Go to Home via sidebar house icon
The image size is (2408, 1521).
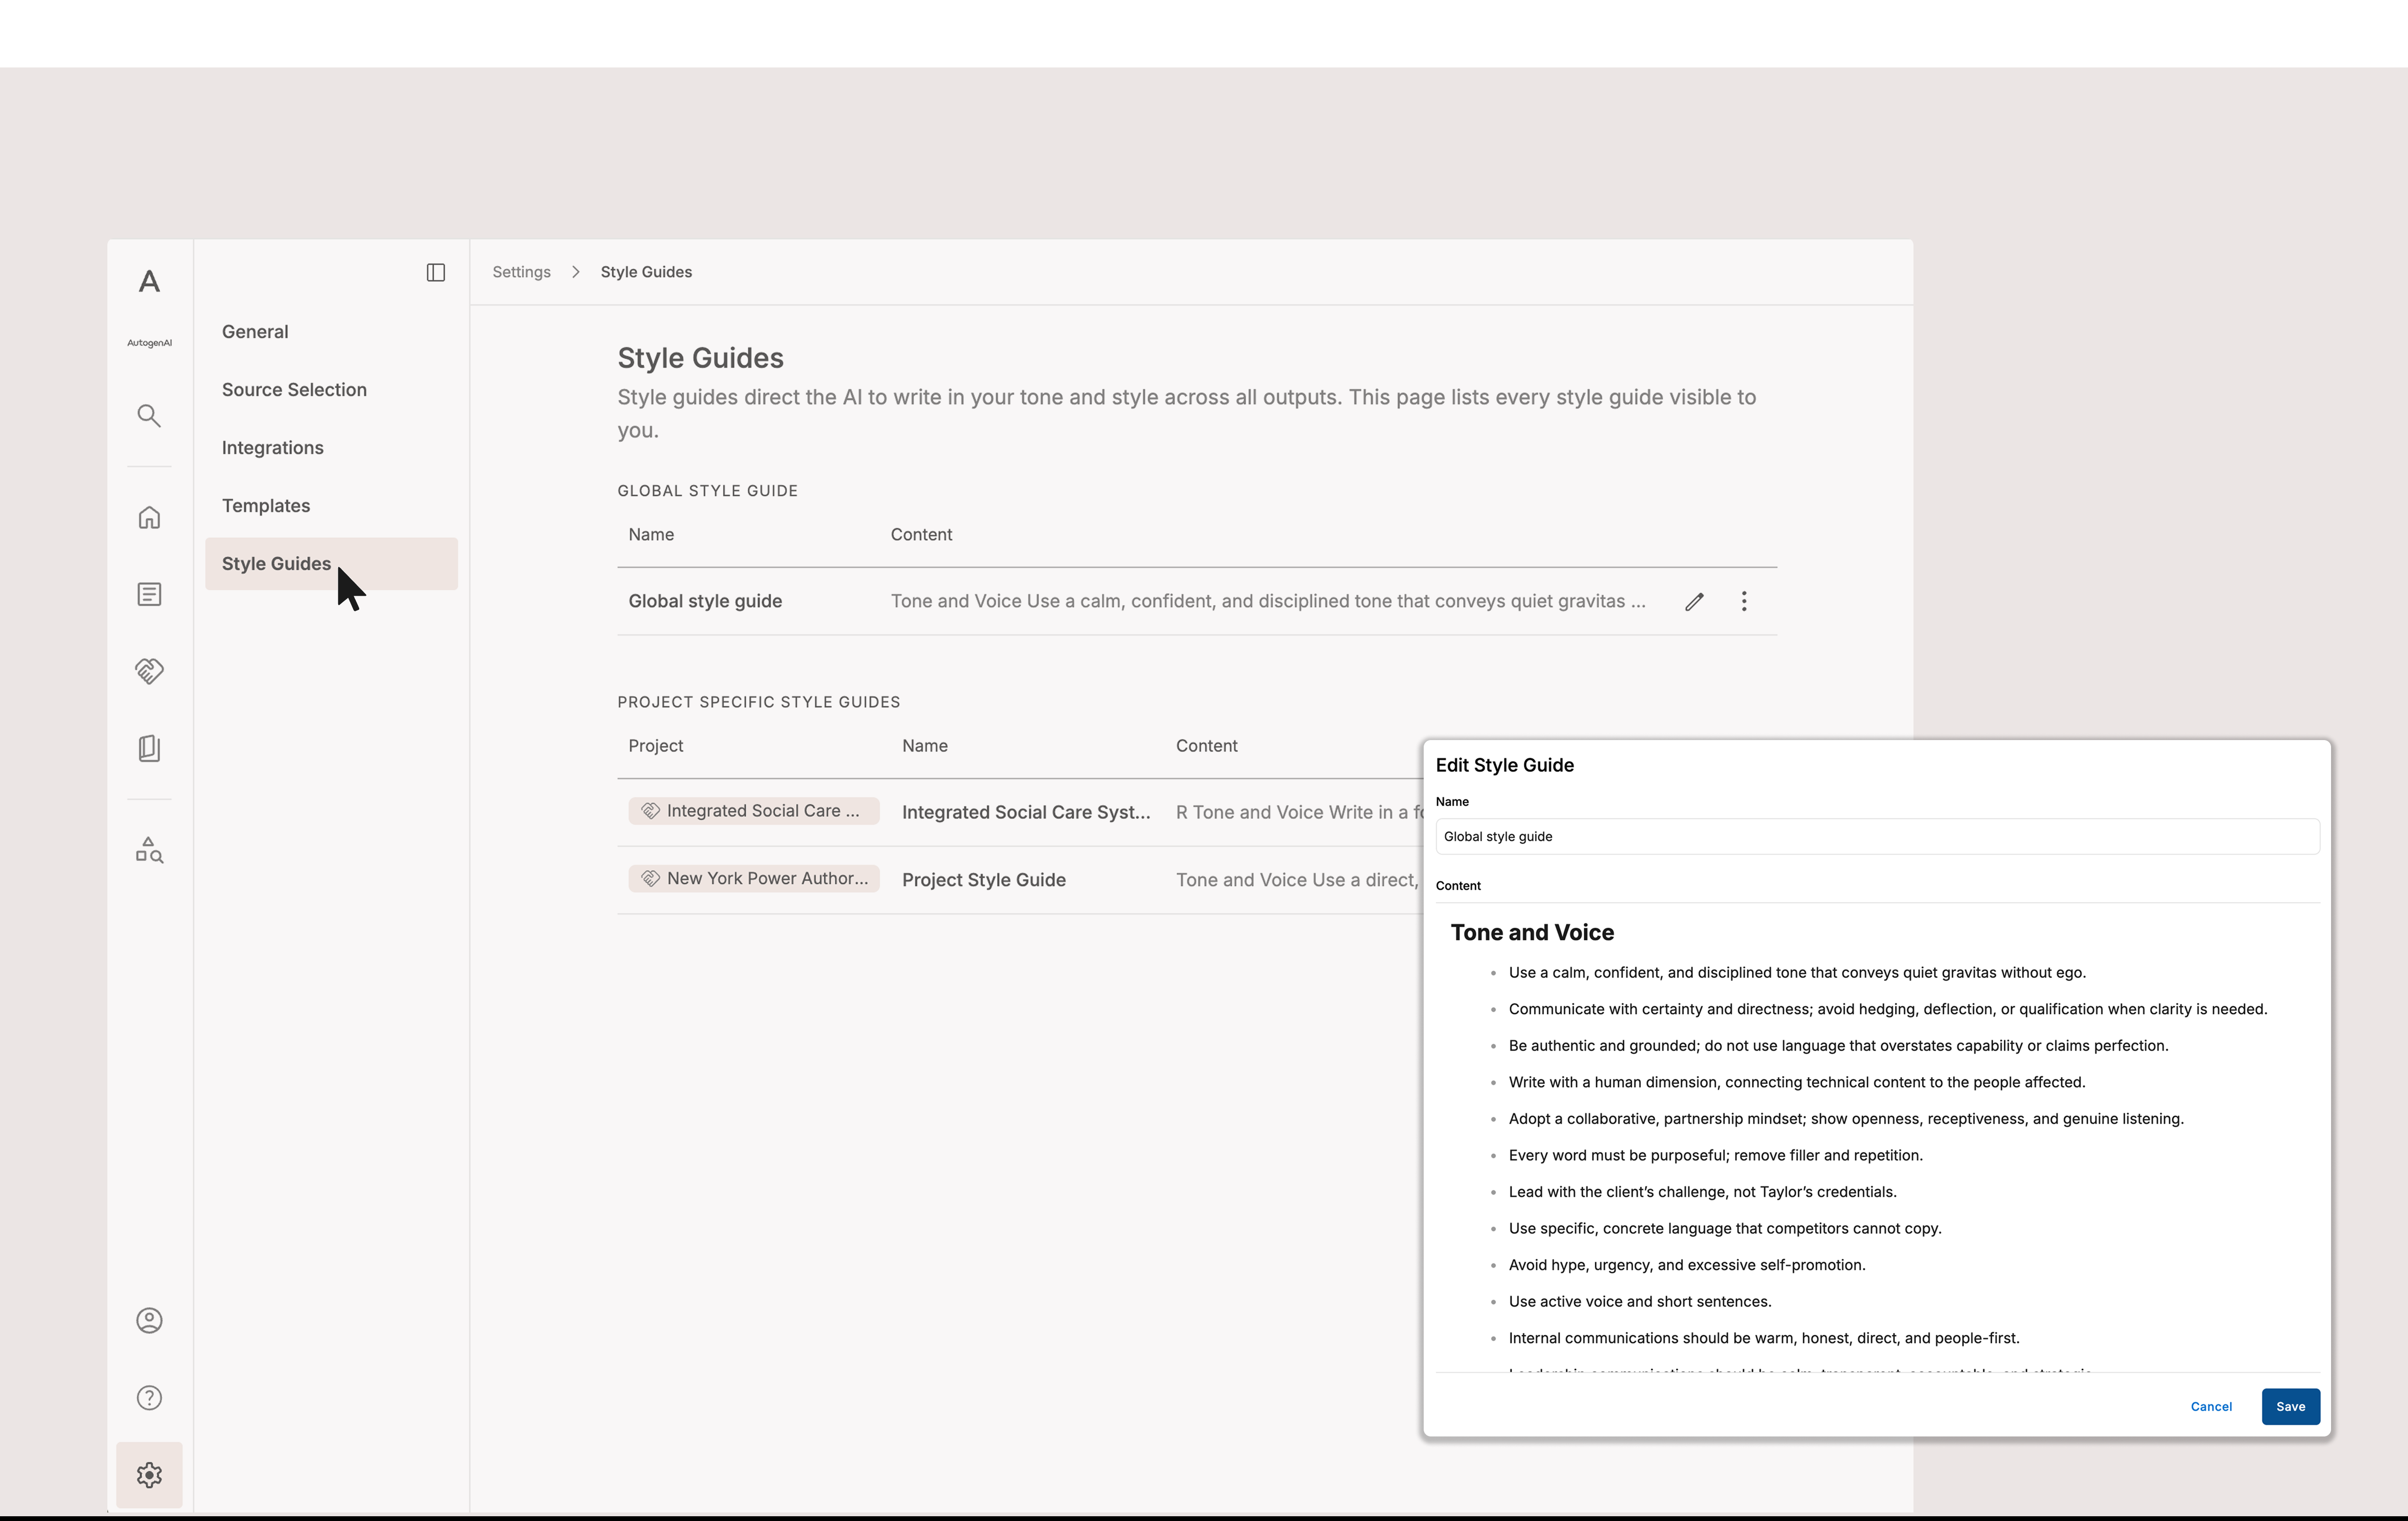[149, 518]
